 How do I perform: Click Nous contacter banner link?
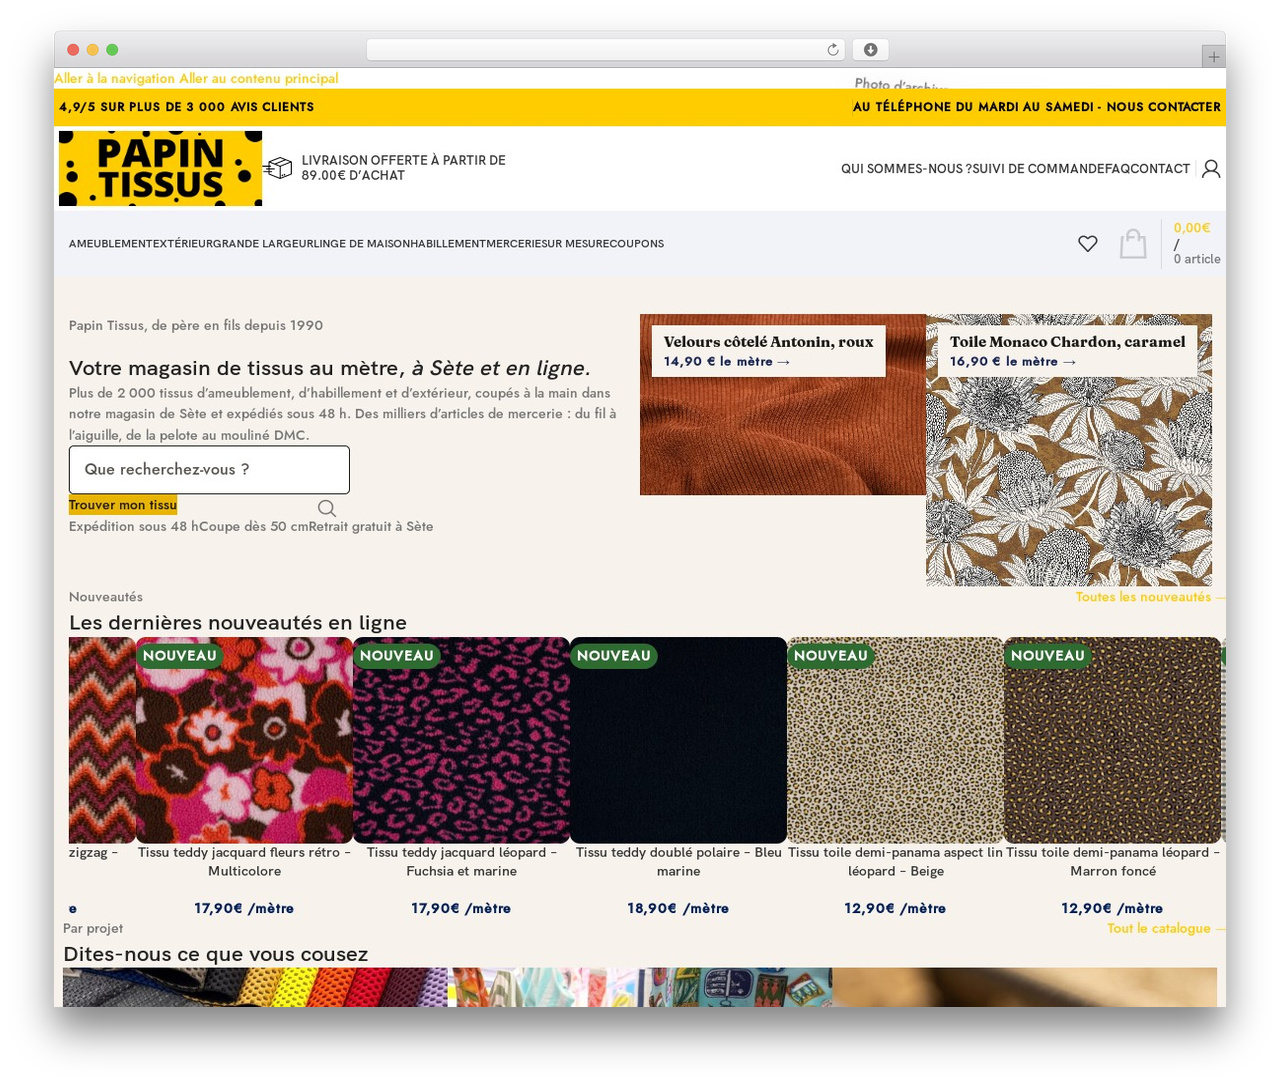[1163, 107]
